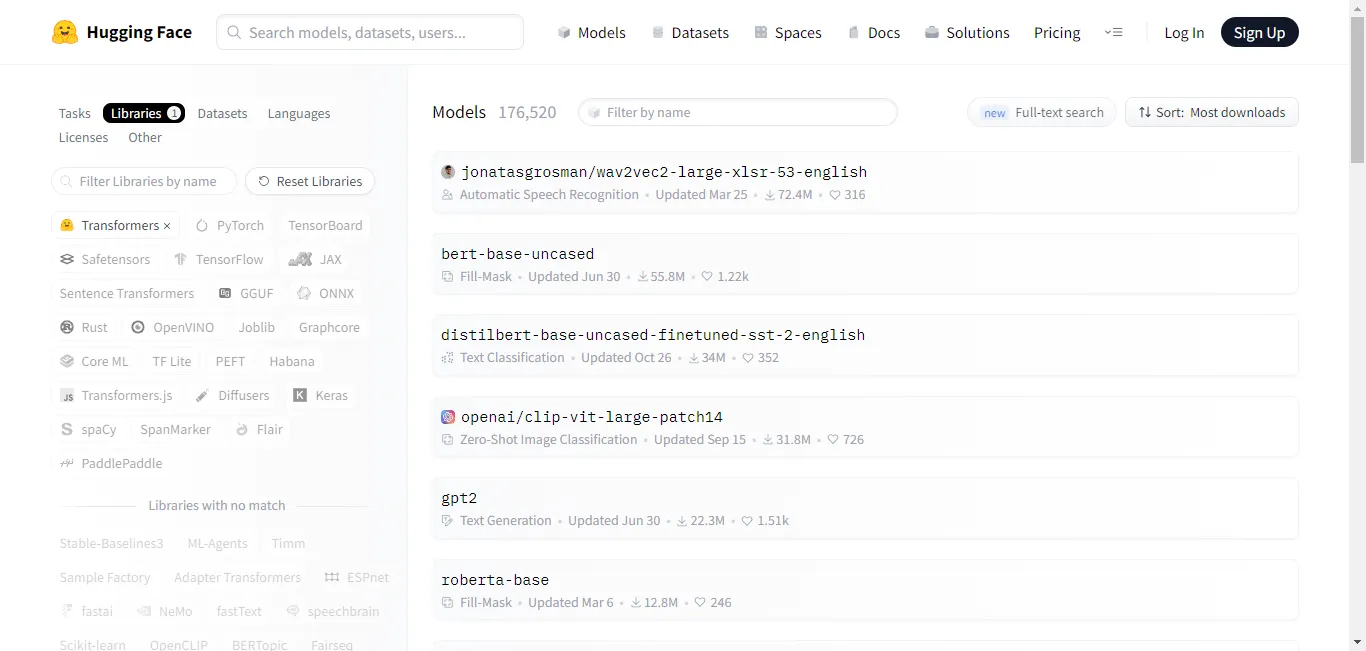This screenshot has width=1366, height=651.
Task: Click the jonatasgrosman avatar icon
Action: pos(448,172)
